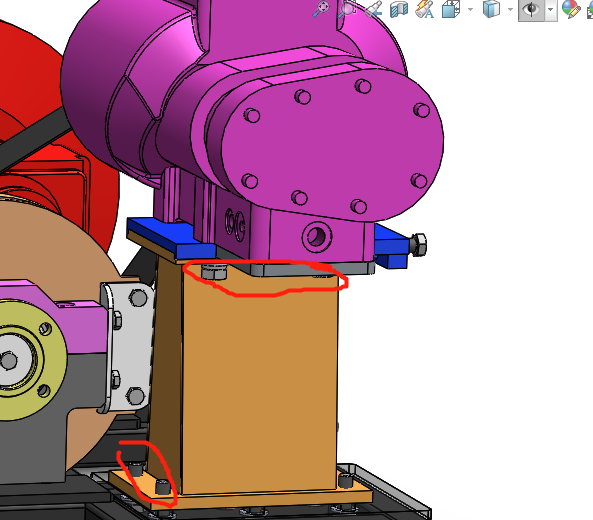Viewport: 593px width, 520px height.
Task: Open the View Orientation cube
Action: (451, 9)
